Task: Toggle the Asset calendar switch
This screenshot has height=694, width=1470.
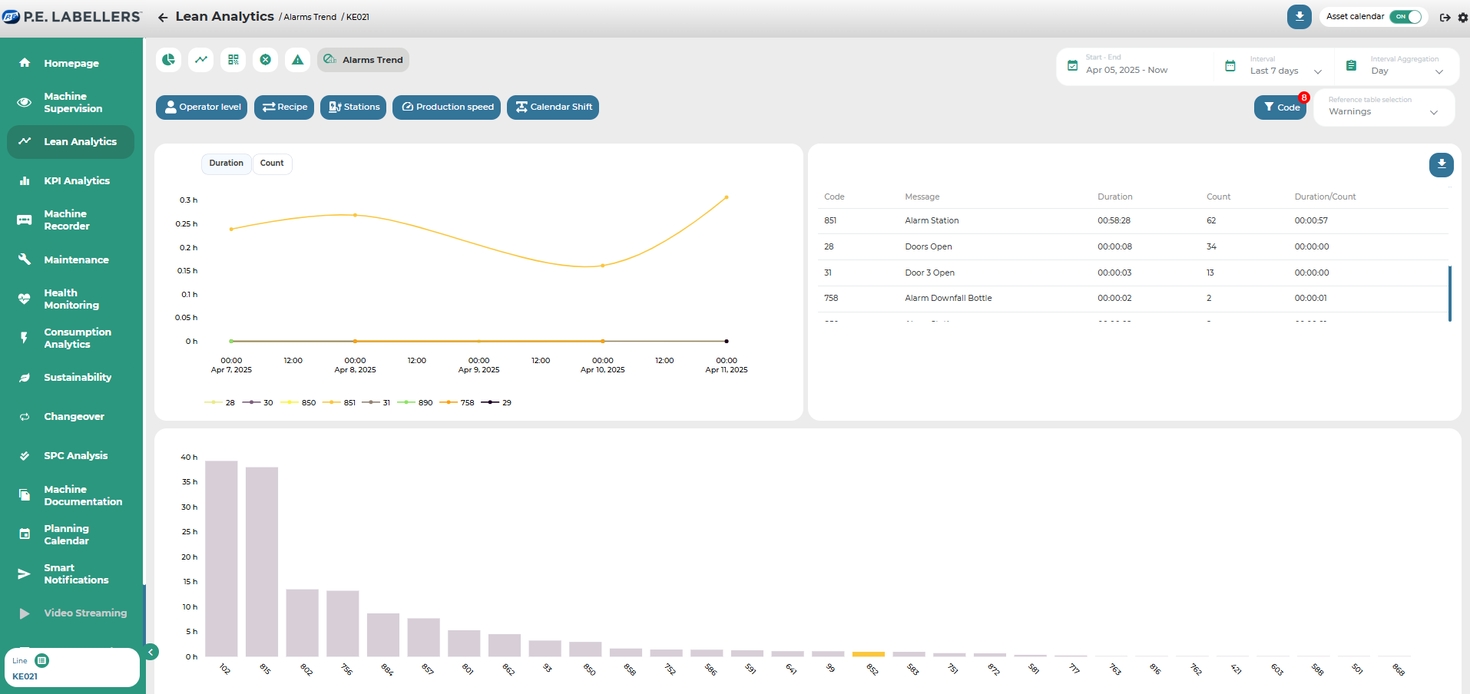Action: pyautogui.click(x=1405, y=17)
